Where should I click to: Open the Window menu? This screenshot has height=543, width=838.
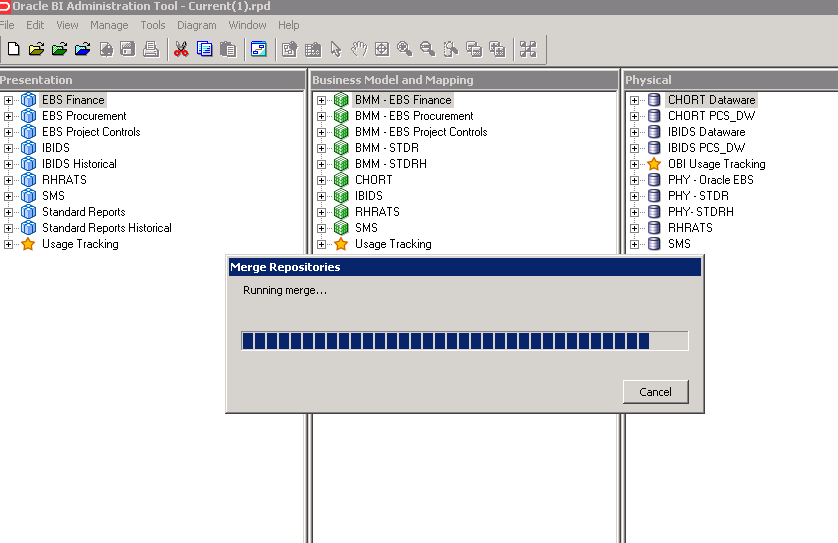(247, 25)
